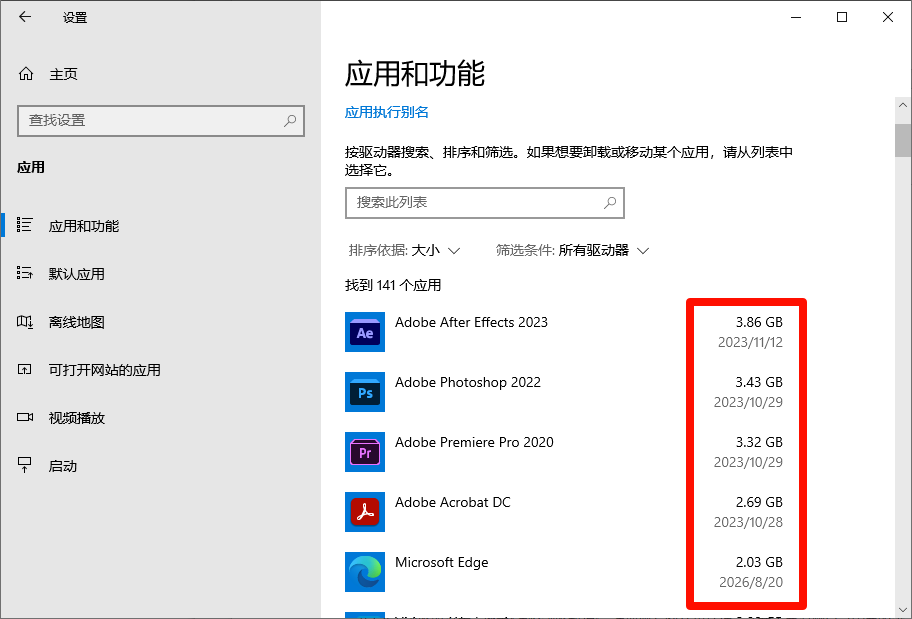Click the 2.03 GB size value

pyautogui.click(x=759, y=562)
